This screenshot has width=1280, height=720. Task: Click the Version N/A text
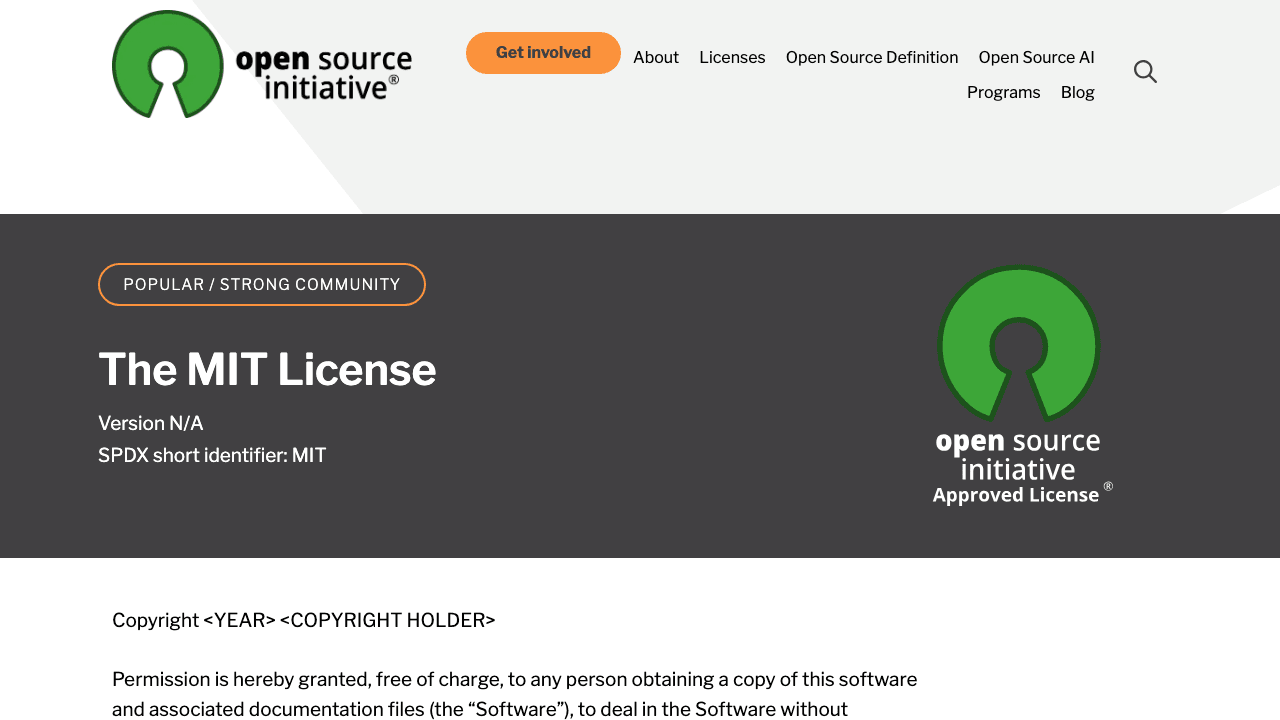[151, 423]
